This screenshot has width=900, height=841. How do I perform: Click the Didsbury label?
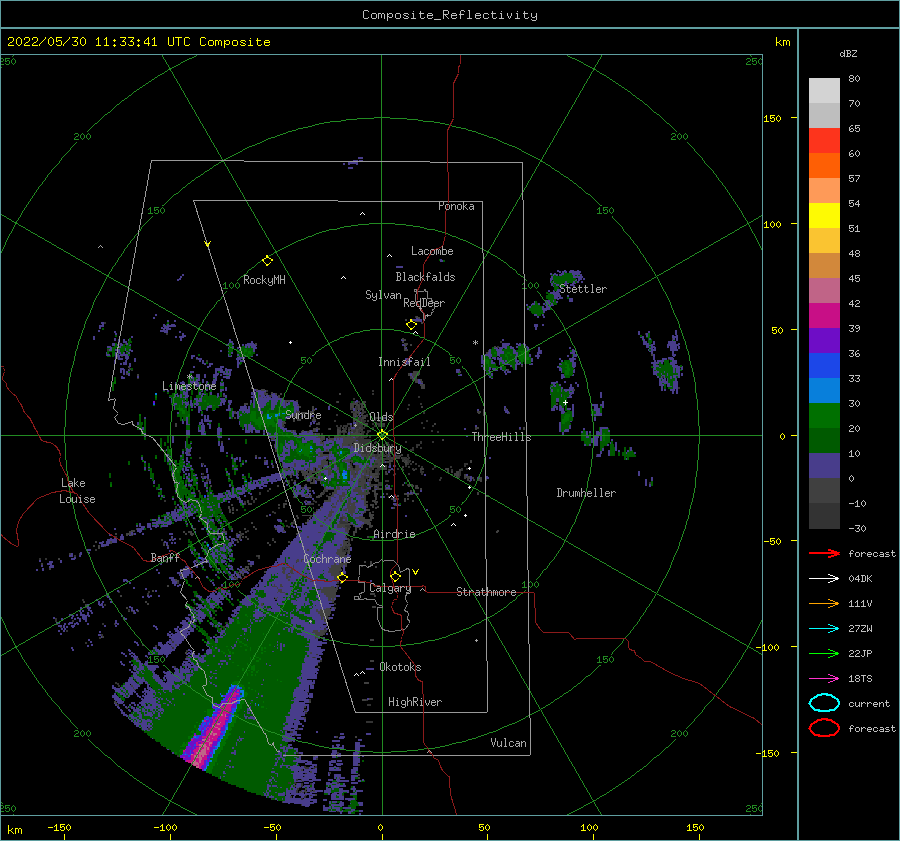pos(378,448)
